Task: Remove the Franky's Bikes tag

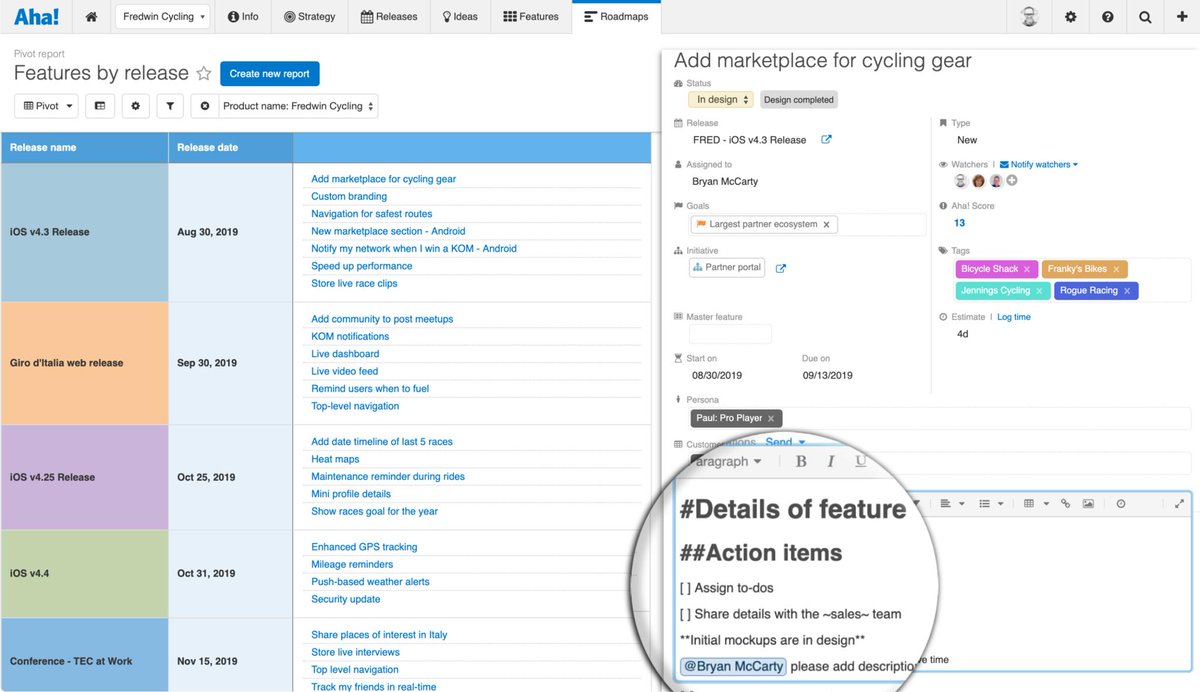Action: click(1117, 269)
